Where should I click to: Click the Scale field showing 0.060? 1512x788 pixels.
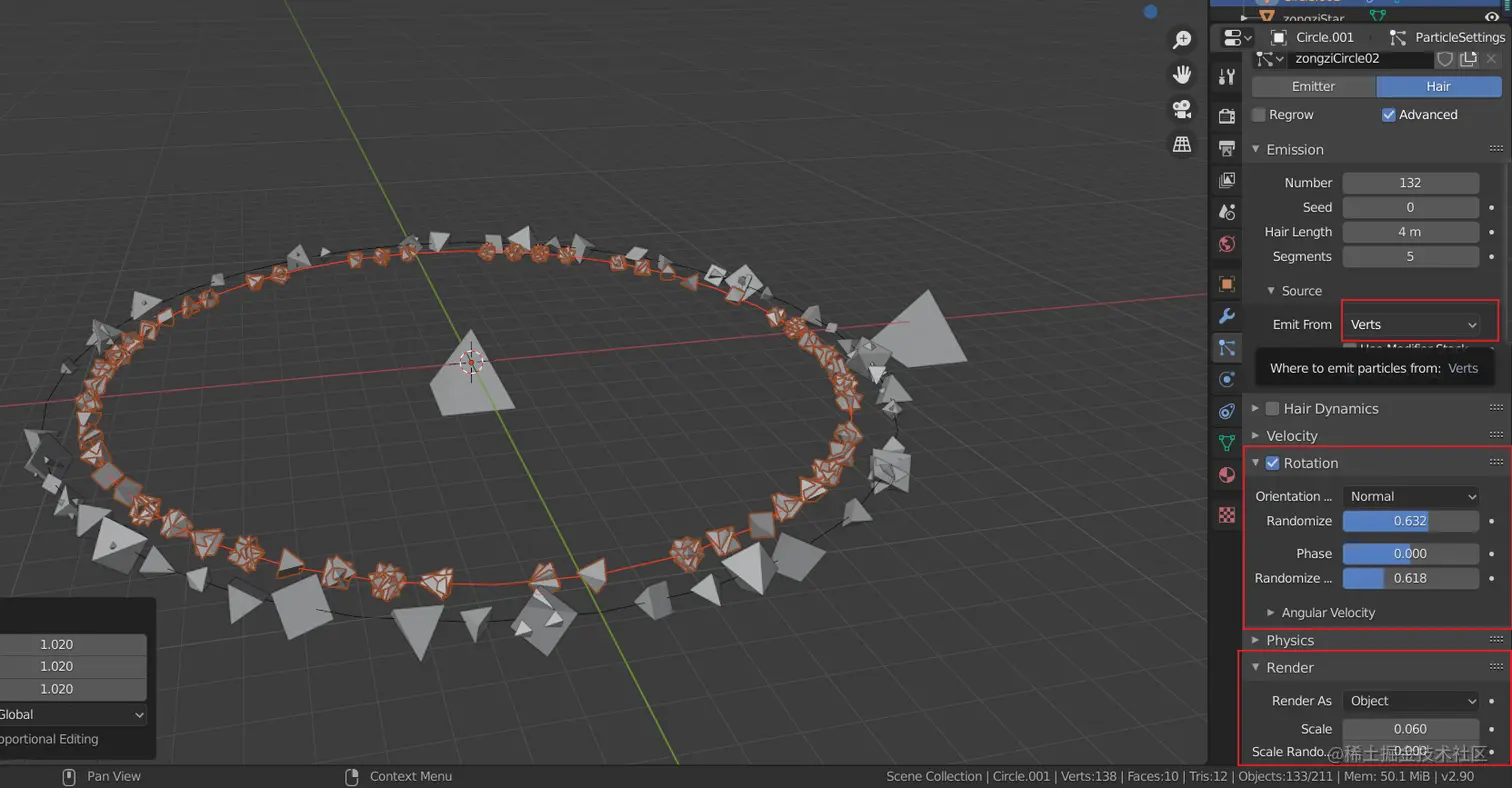coord(1410,729)
